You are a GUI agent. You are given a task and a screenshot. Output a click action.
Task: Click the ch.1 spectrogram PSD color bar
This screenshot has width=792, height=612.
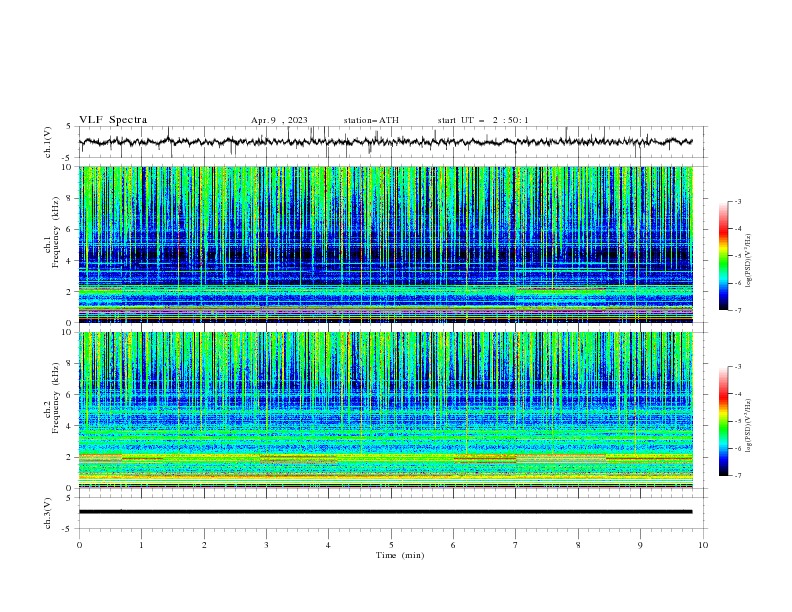(724, 256)
